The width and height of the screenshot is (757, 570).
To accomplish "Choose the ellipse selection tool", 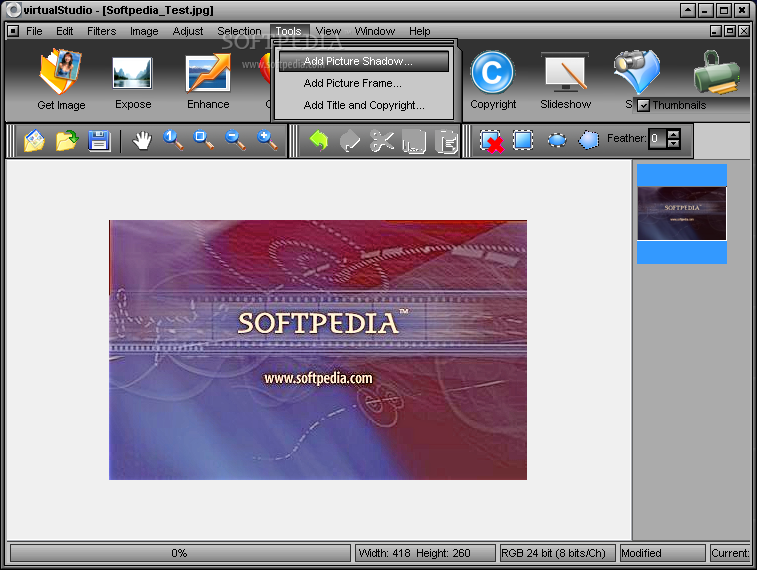I will [557, 140].
